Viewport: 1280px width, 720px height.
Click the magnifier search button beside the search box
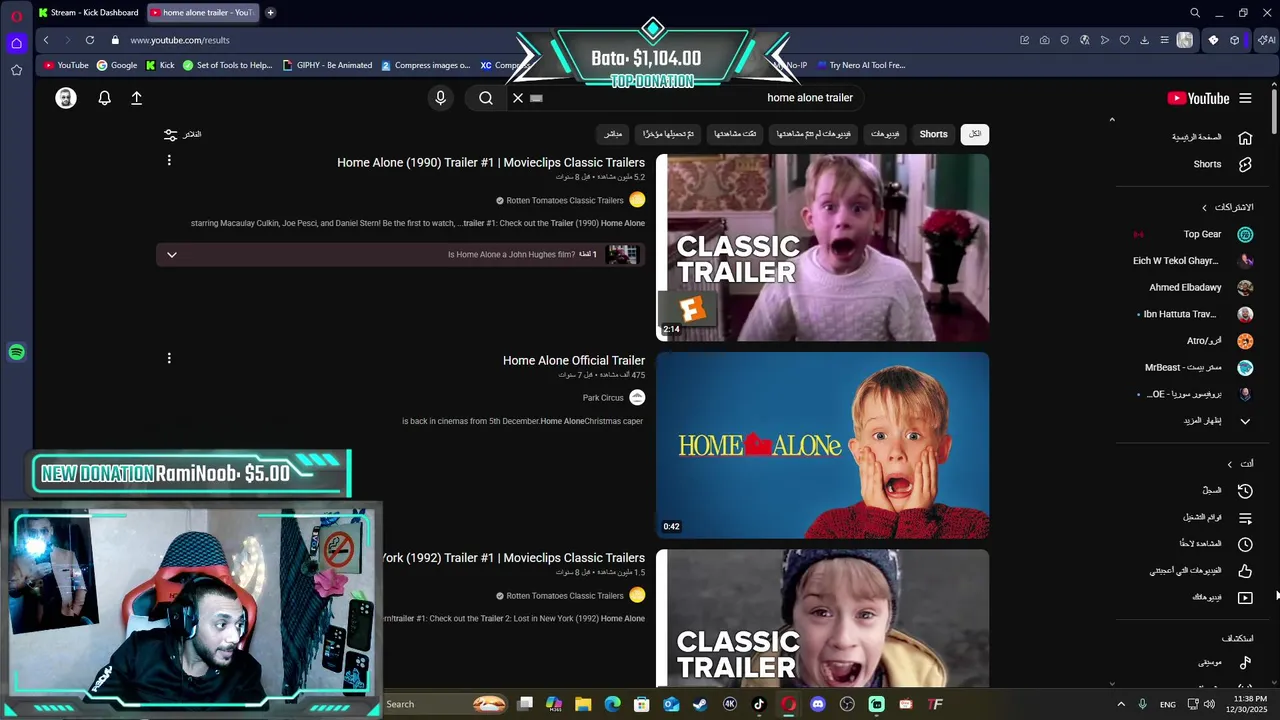[486, 98]
